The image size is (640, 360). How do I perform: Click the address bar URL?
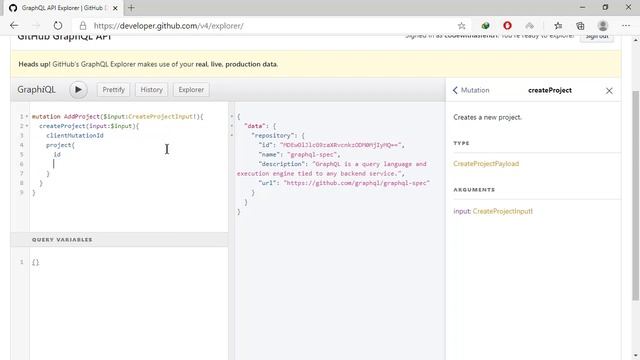[x=169, y=26]
